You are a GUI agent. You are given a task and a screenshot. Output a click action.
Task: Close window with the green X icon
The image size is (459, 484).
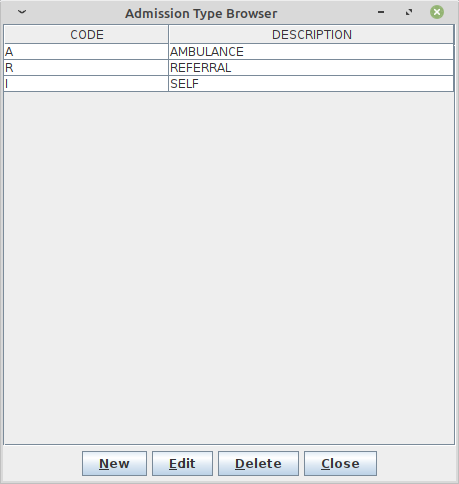[437, 12]
